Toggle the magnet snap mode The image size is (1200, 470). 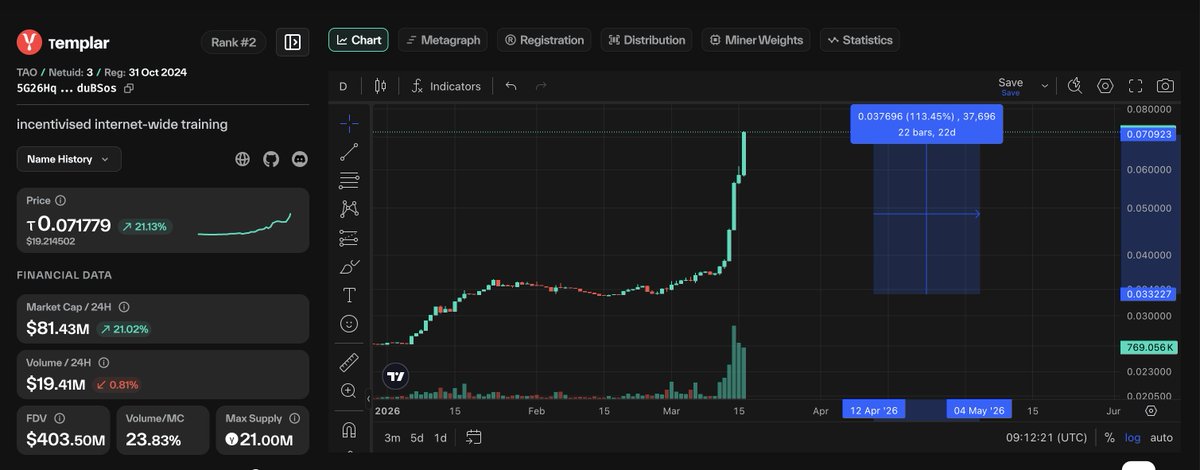[349, 430]
